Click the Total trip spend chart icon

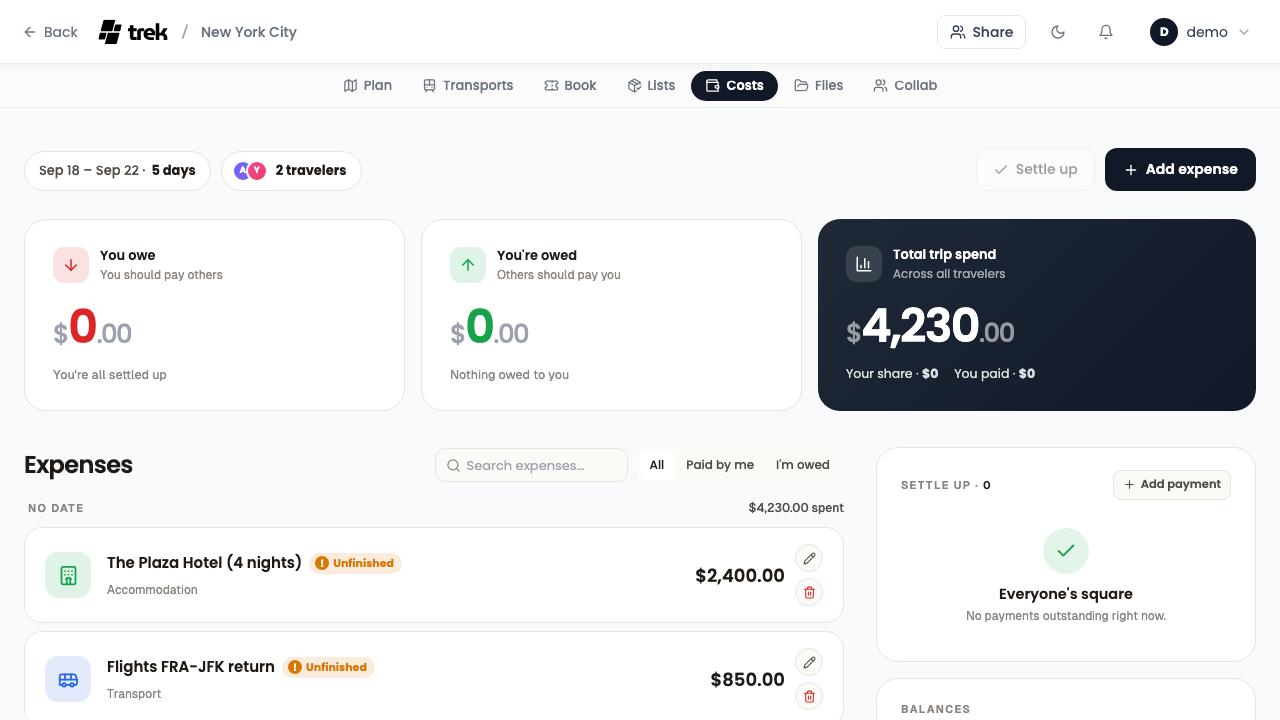click(864, 264)
